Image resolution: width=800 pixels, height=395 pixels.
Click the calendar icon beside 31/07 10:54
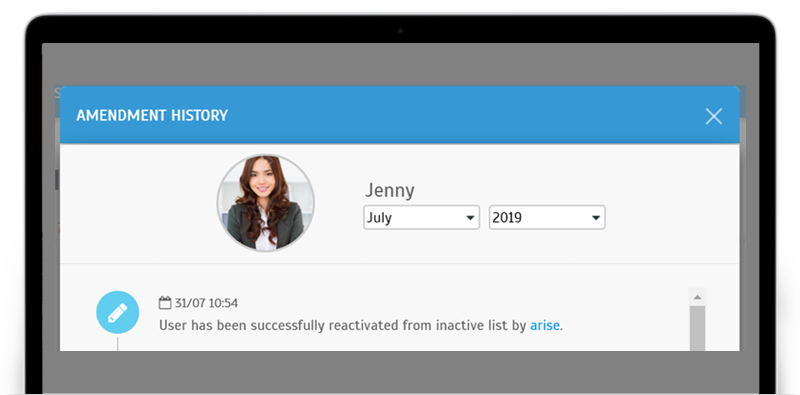pos(165,303)
